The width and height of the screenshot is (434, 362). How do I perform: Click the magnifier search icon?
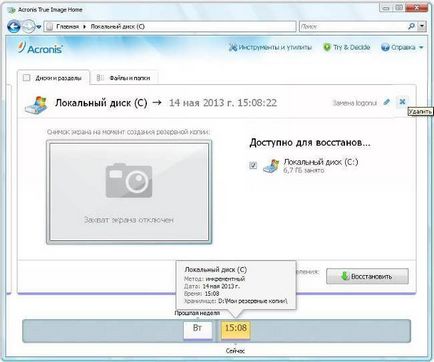pyautogui.click(x=412, y=26)
